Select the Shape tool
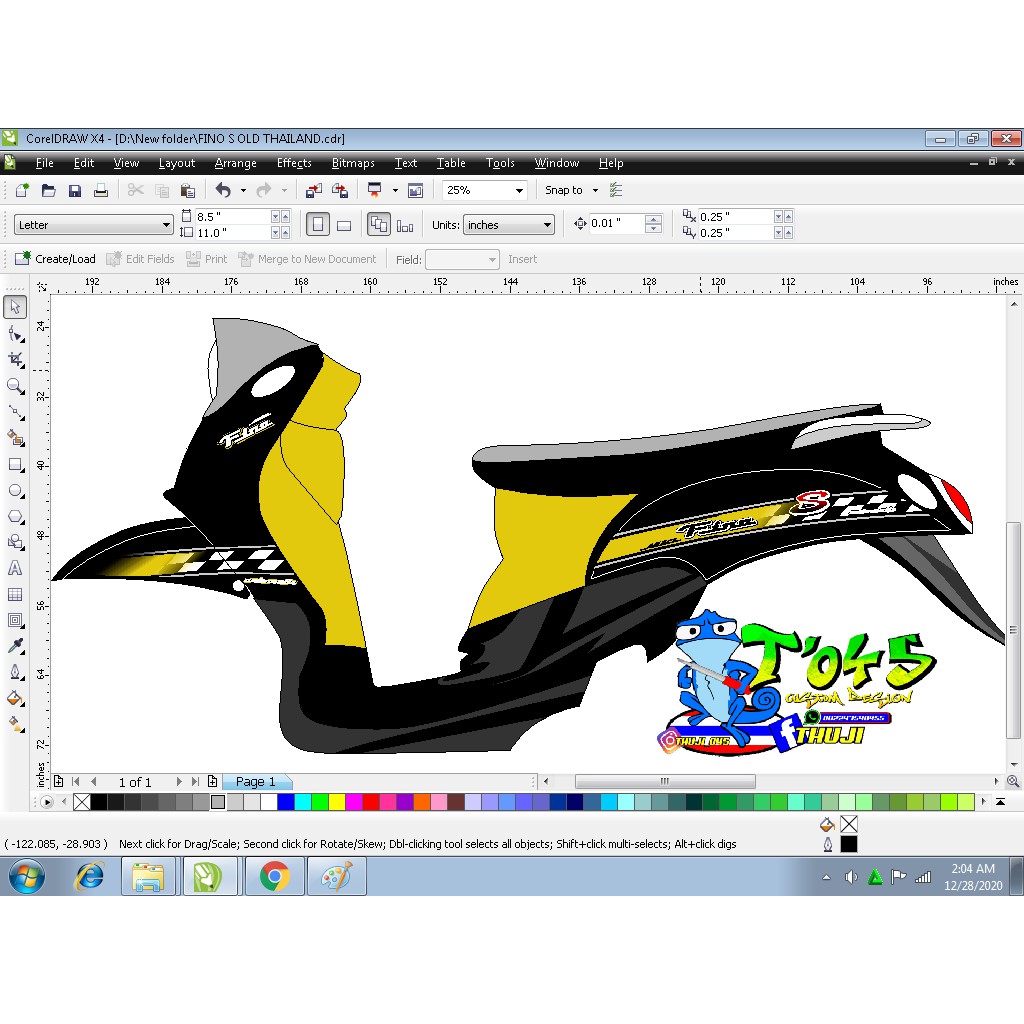Screen dimensions: 1024x1024 coord(15,334)
